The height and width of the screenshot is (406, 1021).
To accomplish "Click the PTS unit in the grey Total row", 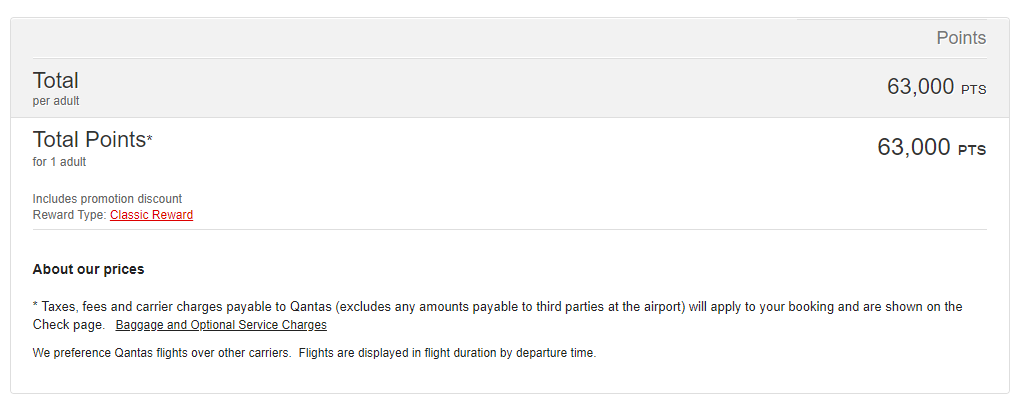I will point(973,90).
